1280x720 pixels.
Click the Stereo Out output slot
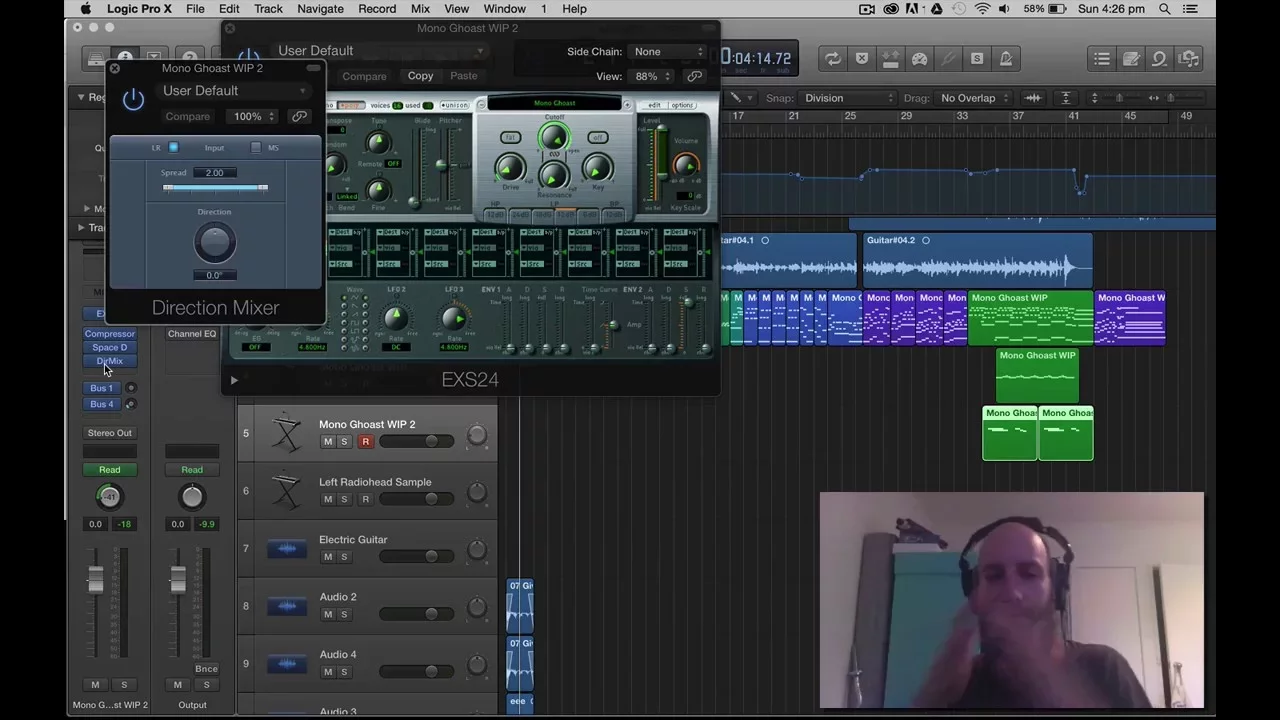[x=109, y=433]
